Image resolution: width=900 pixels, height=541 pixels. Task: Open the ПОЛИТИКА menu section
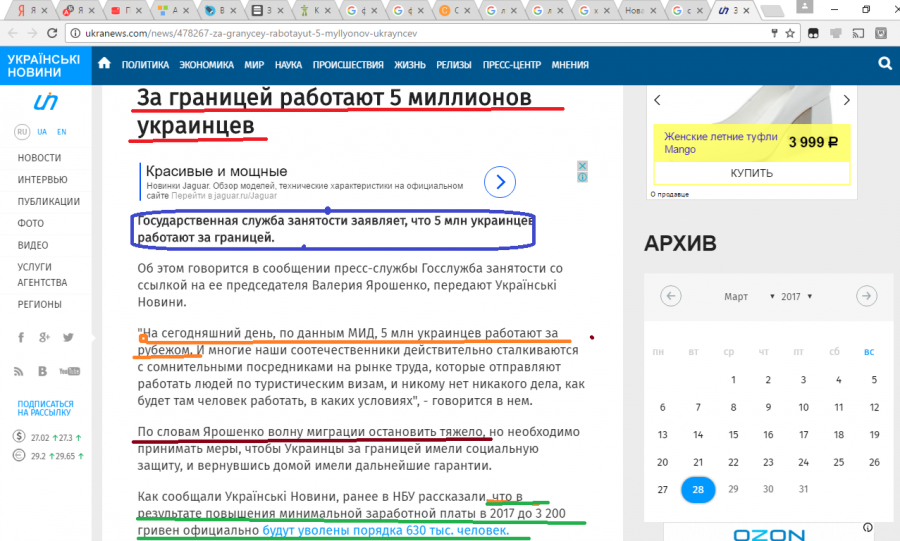click(x=146, y=65)
